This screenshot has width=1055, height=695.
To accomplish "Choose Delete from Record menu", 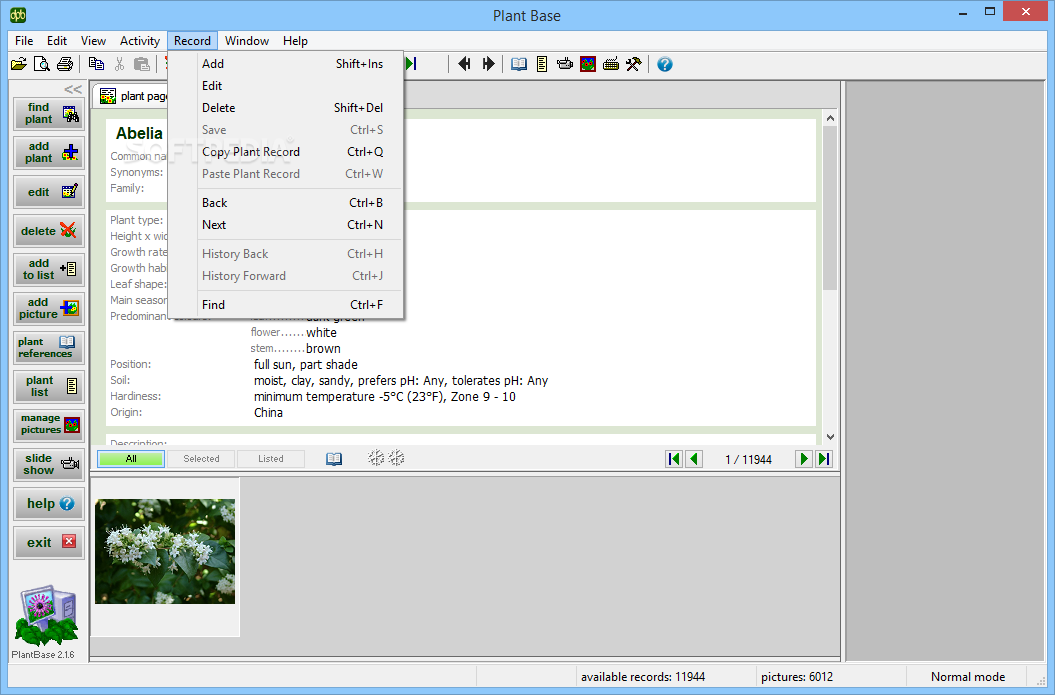I will [286, 108].
